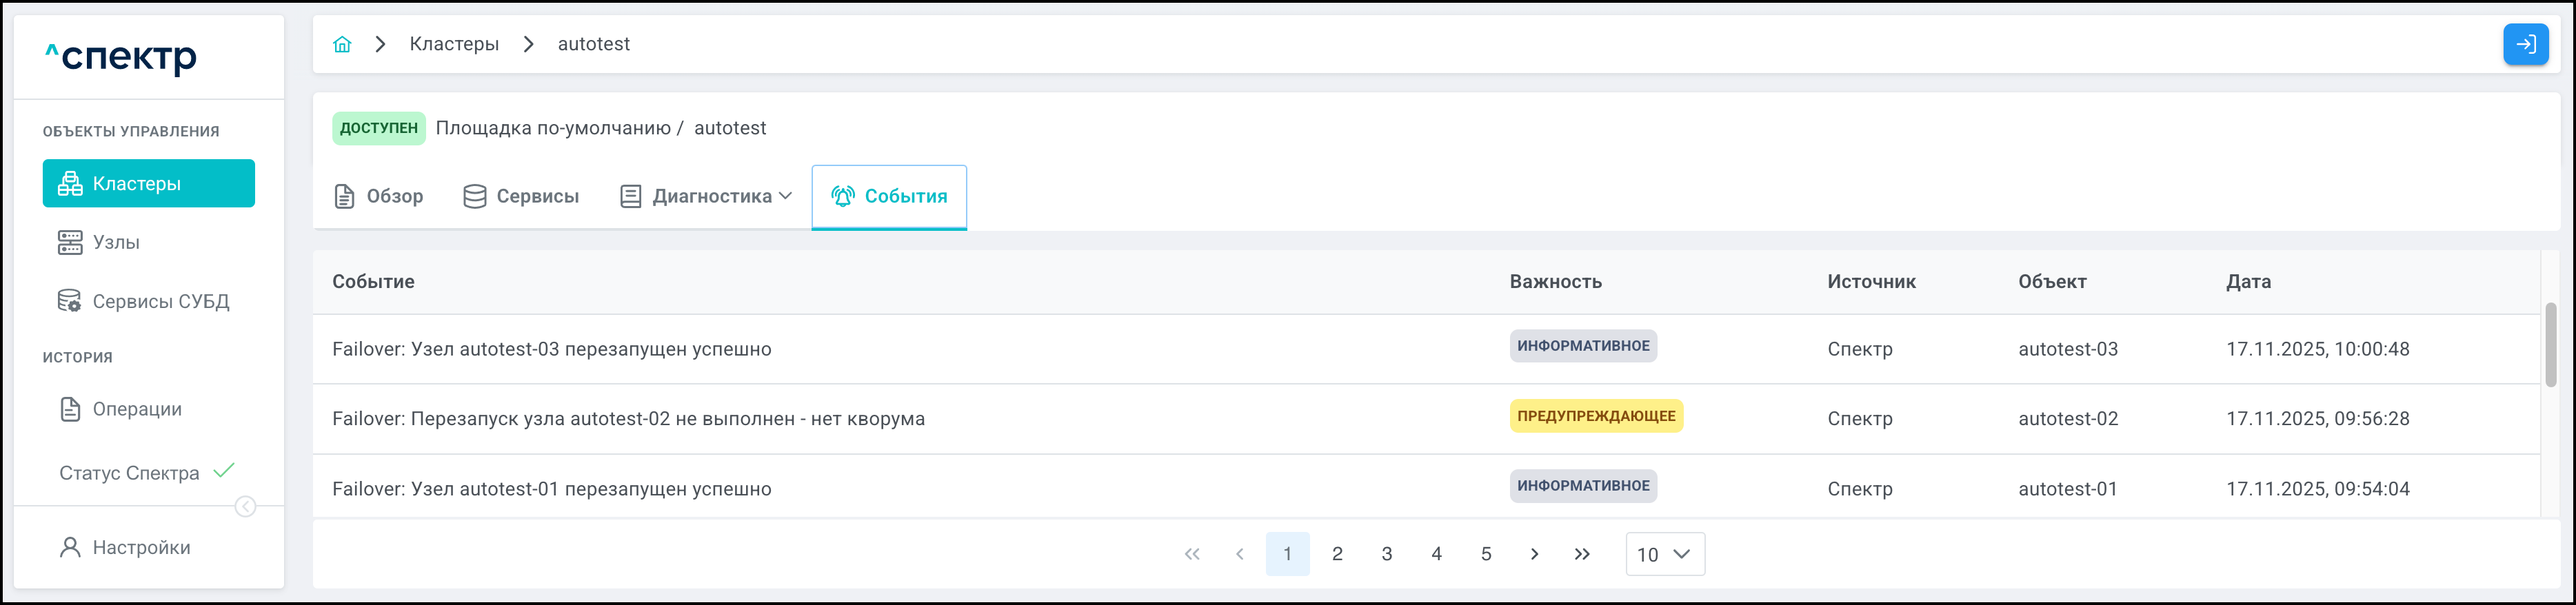The image size is (2576, 605).
Task: Open the Кластеры sidebar section
Action: point(148,183)
